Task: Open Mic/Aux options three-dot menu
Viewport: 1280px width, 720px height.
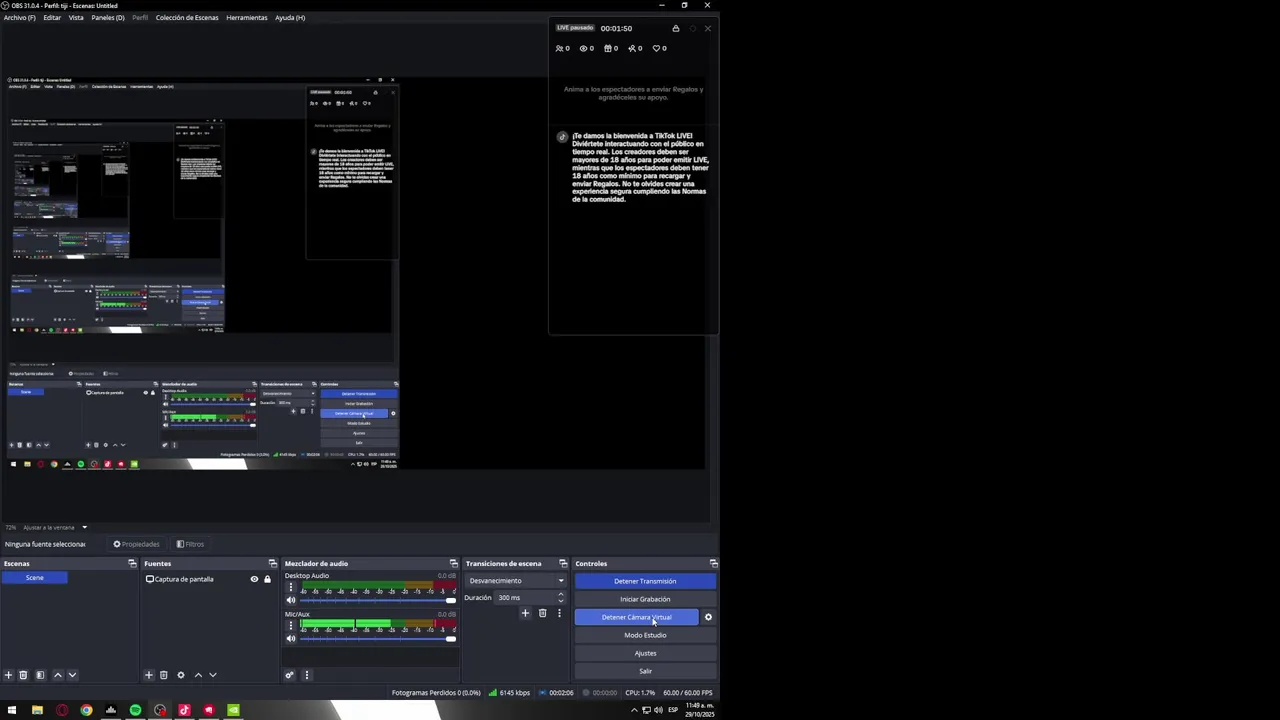Action: click(x=291, y=626)
